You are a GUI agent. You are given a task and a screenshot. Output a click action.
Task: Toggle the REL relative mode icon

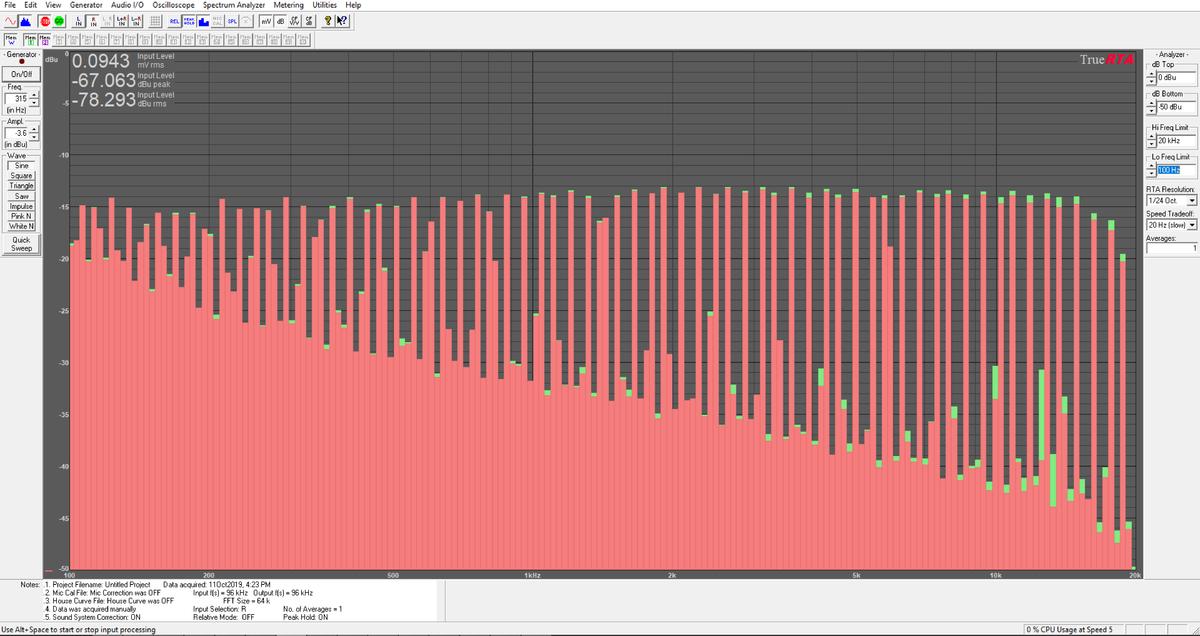[174, 21]
